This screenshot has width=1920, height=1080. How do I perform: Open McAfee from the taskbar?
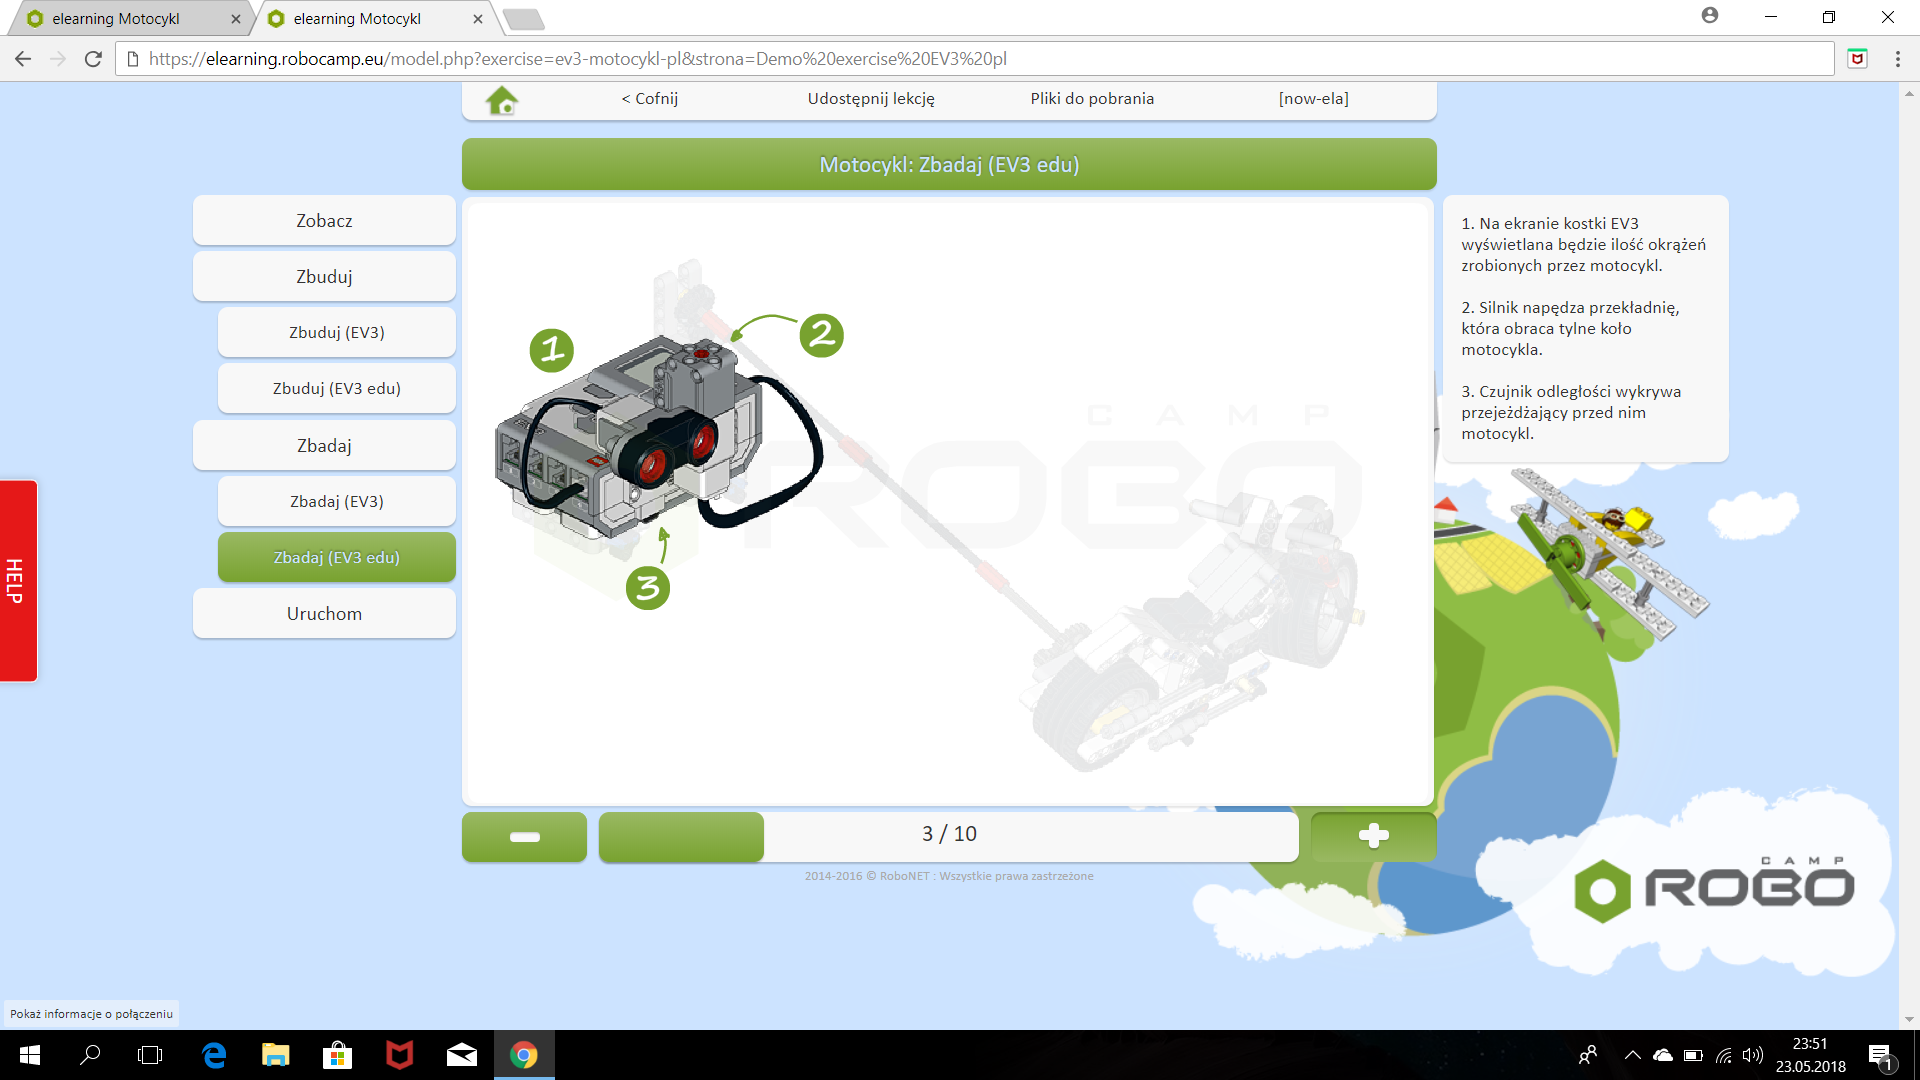[x=399, y=1055]
